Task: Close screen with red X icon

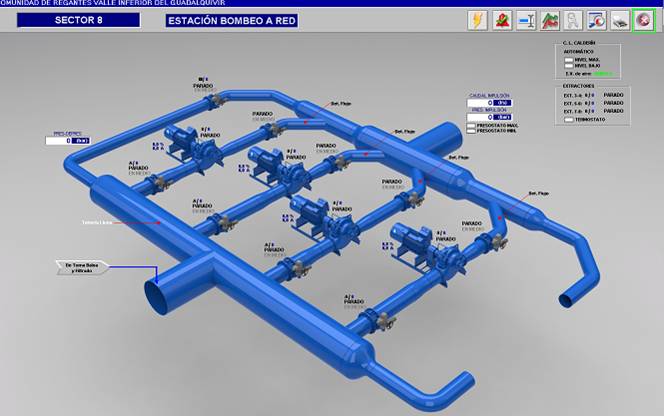Action: [644, 20]
